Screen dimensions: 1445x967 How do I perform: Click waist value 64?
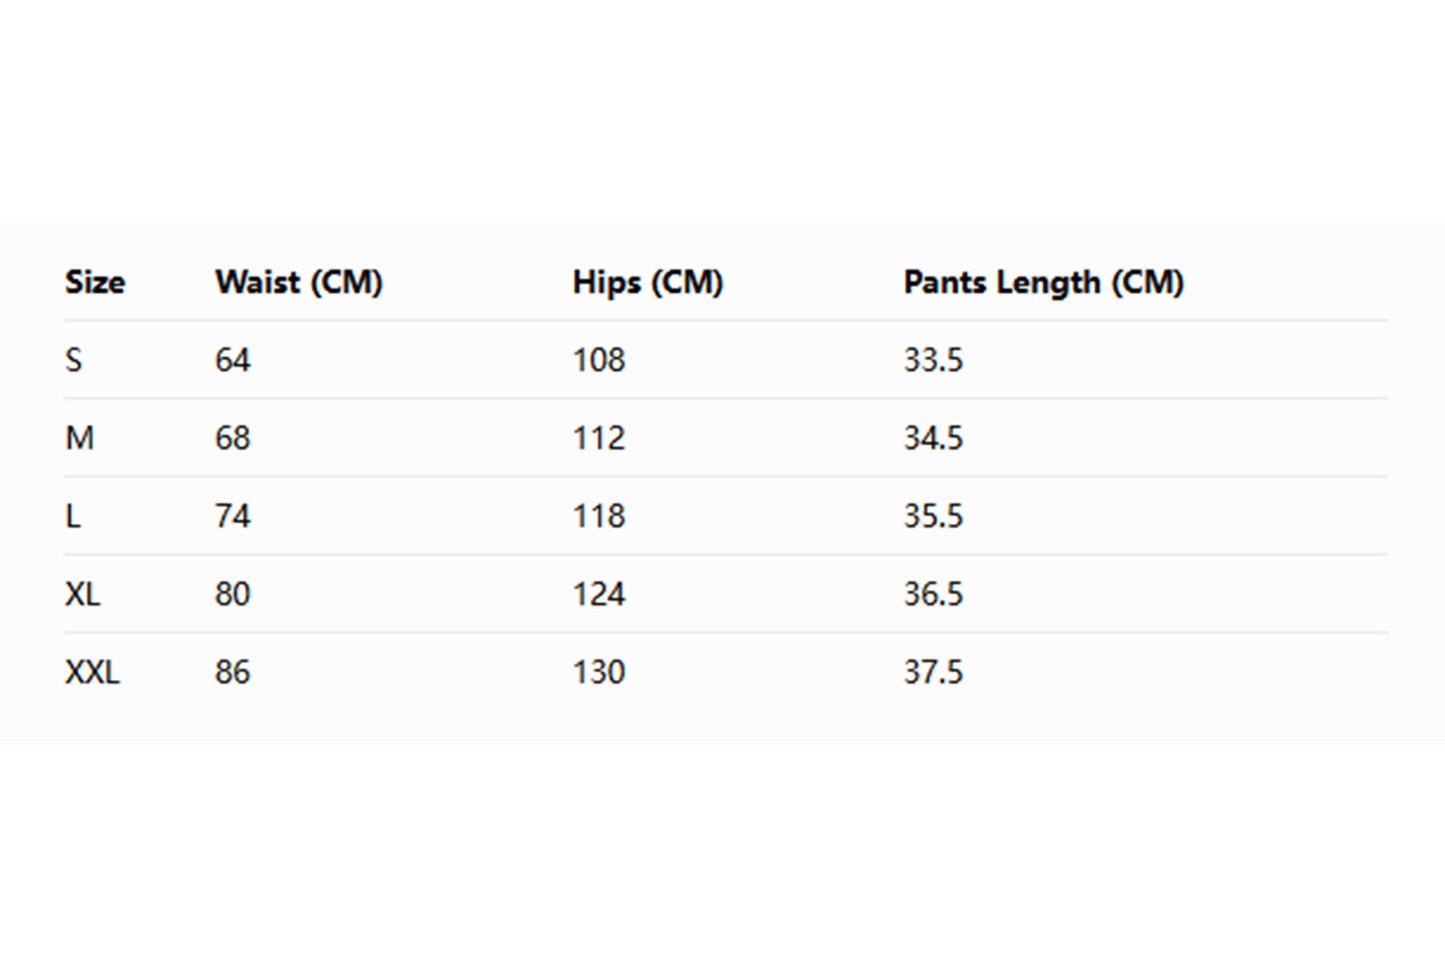(232, 360)
